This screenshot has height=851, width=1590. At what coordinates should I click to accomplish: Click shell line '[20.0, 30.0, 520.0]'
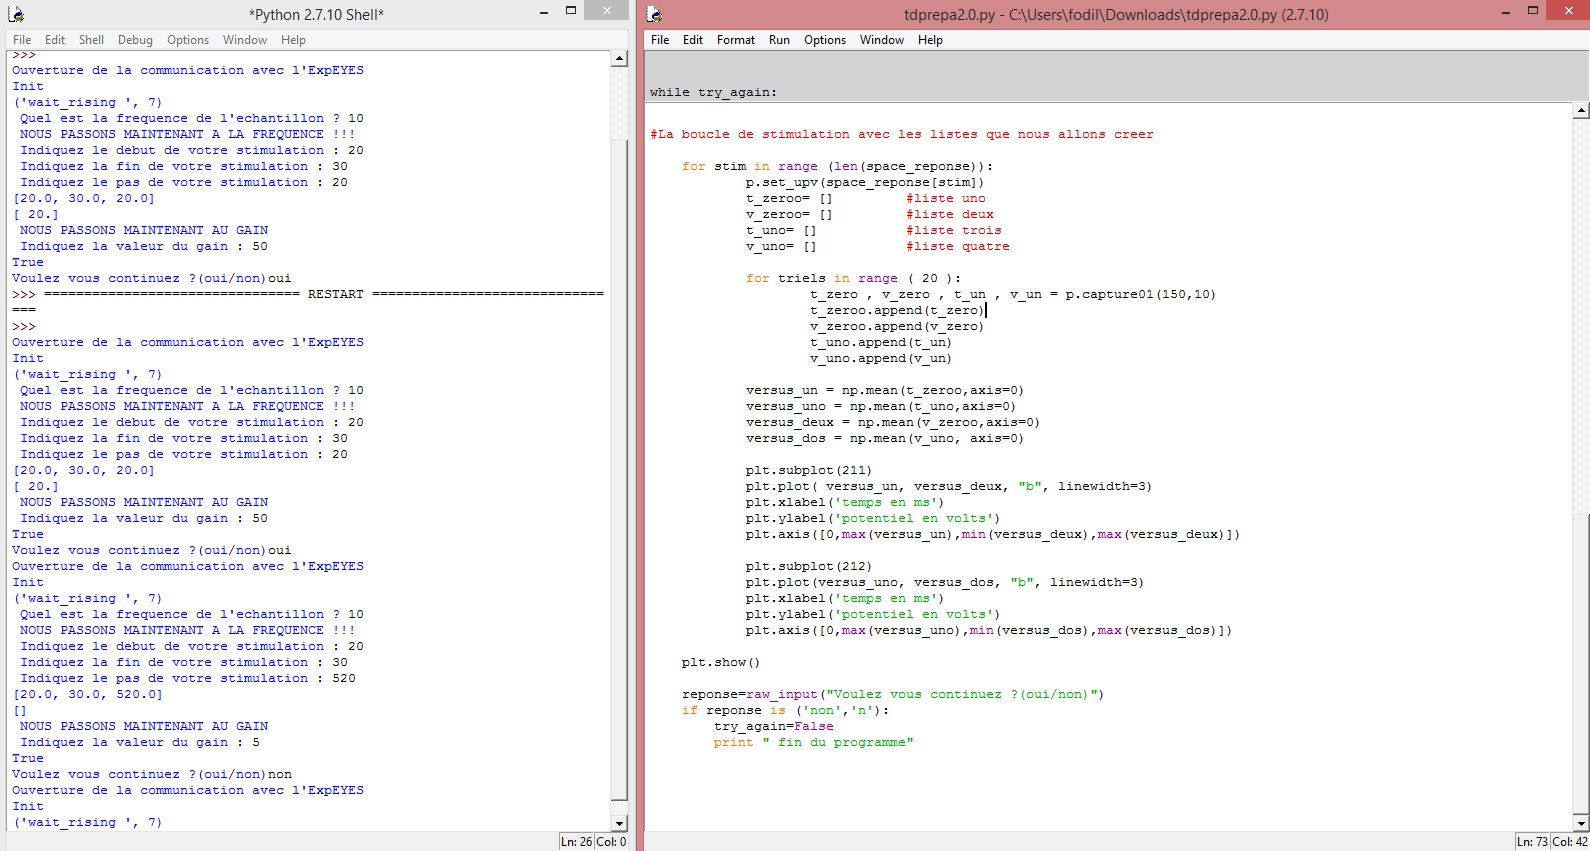click(x=88, y=694)
